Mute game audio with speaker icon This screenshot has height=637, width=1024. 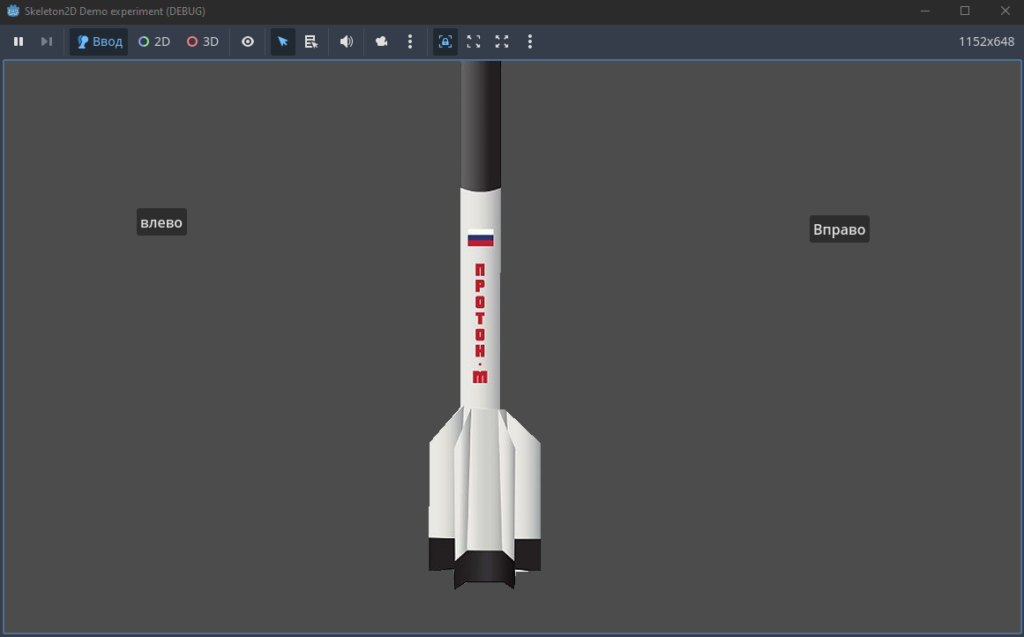coord(346,41)
